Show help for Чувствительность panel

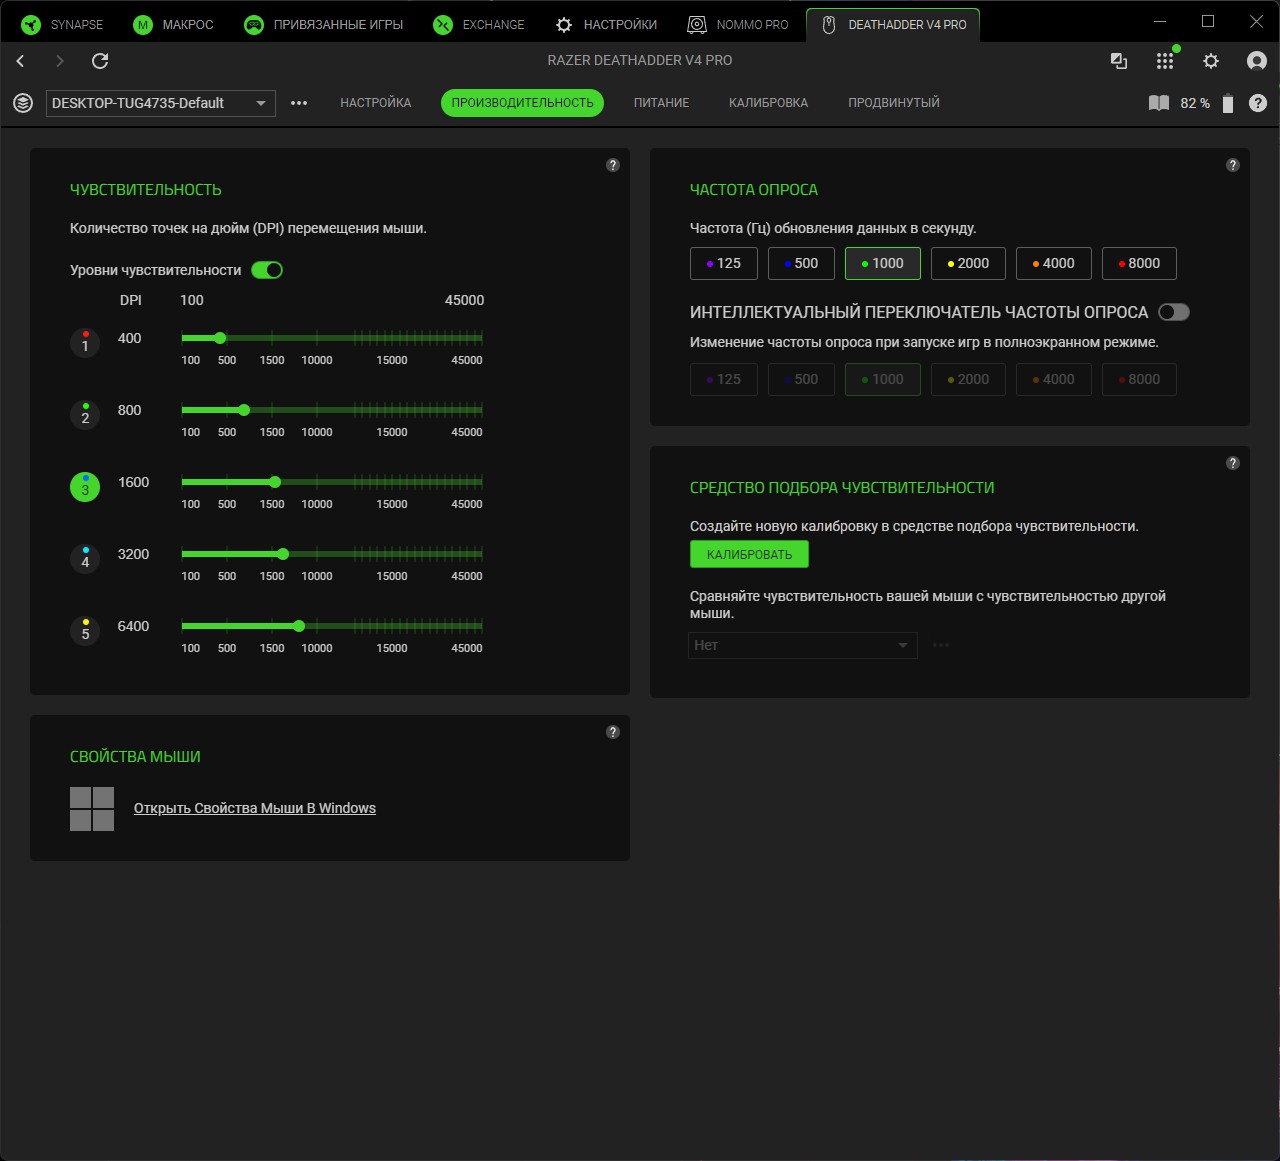(613, 165)
